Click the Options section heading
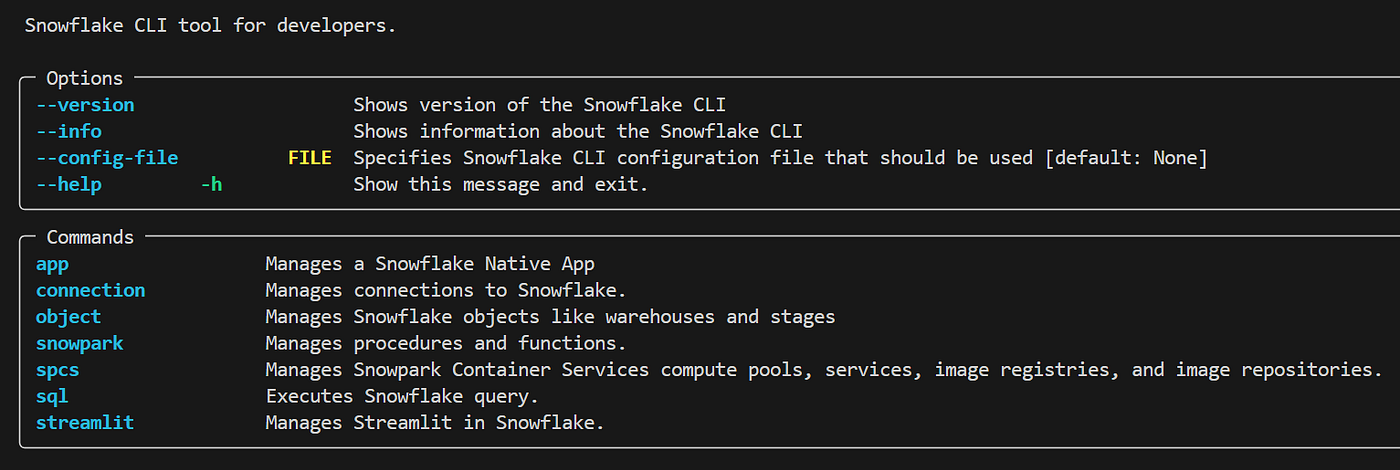 coord(85,78)
